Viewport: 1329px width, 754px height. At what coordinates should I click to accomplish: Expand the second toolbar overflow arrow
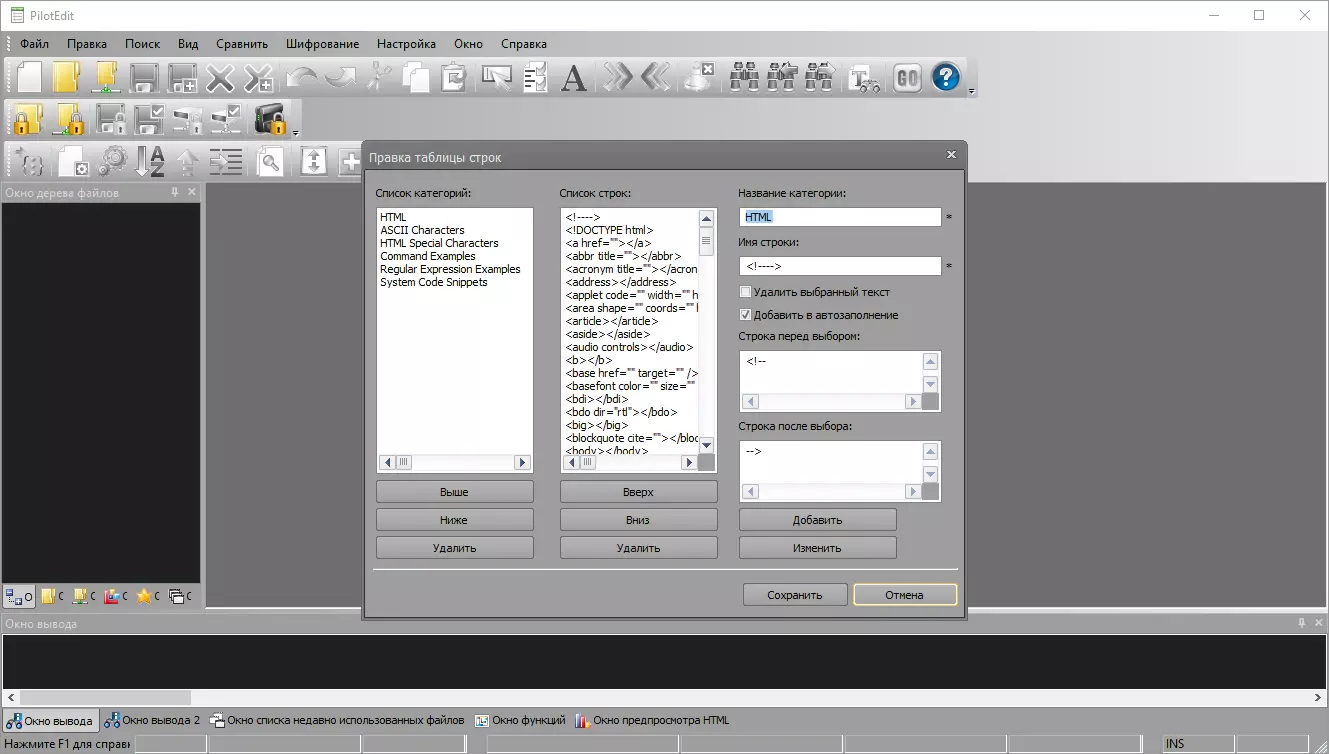[x=296, y=133]
